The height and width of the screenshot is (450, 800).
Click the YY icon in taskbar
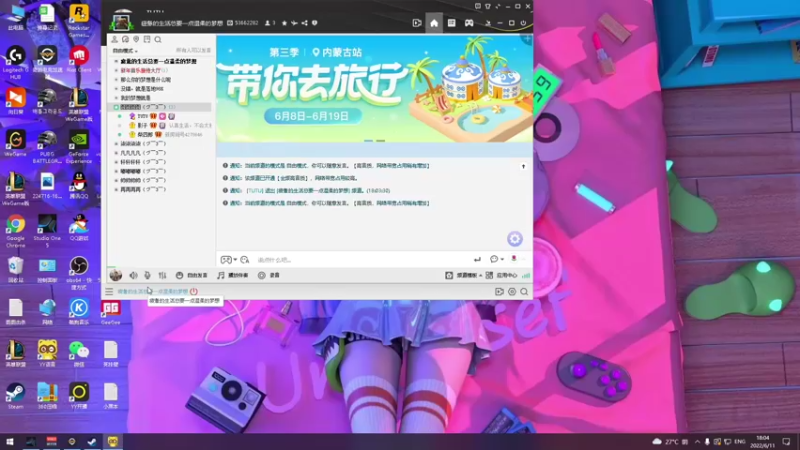click(x=112, y=441)
